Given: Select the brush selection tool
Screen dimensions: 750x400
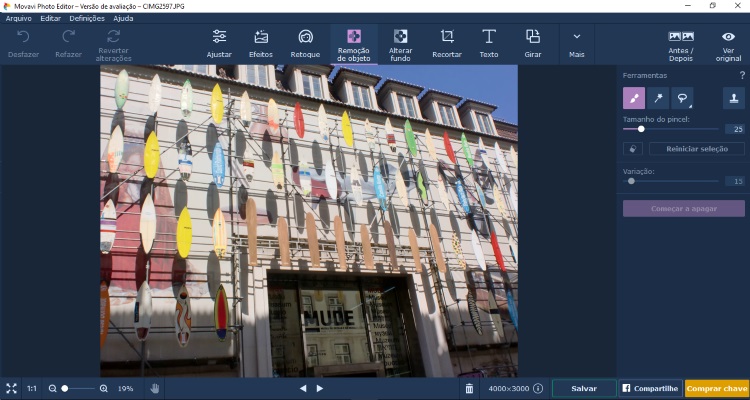Looking at the screenshot, I should (x=633, y=98).
